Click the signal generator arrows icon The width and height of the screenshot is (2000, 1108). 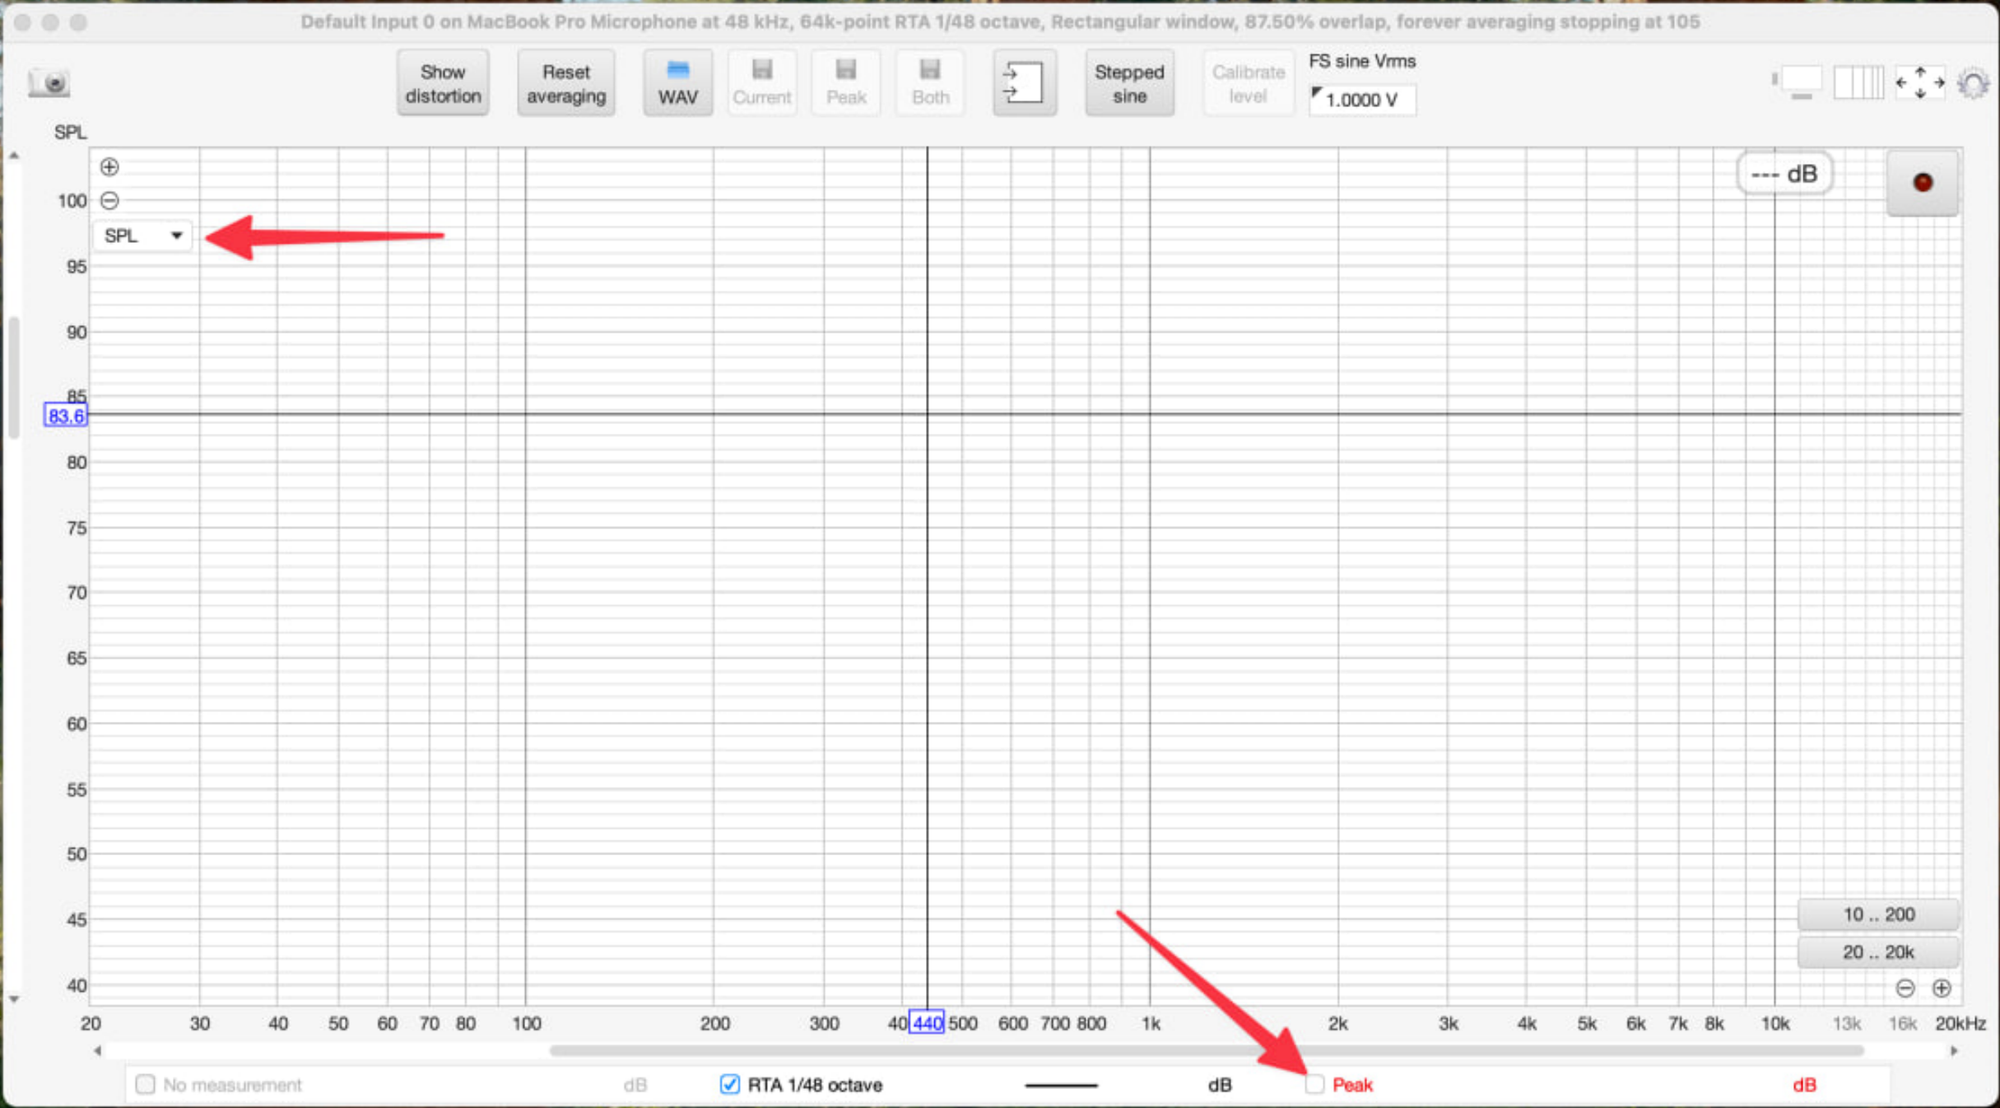tap(1024, 83)
